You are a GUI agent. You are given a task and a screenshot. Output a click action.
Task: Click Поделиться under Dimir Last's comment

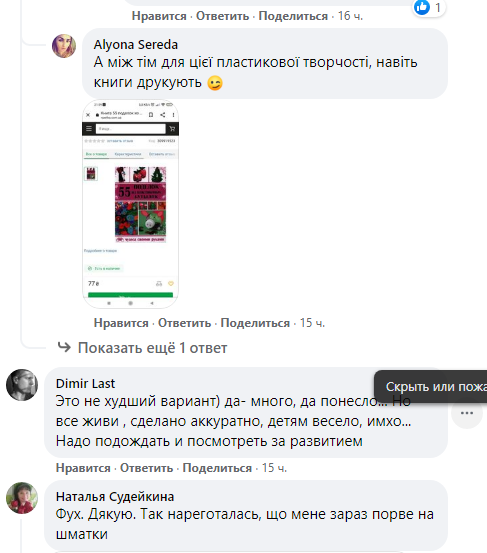coord(217,468)
